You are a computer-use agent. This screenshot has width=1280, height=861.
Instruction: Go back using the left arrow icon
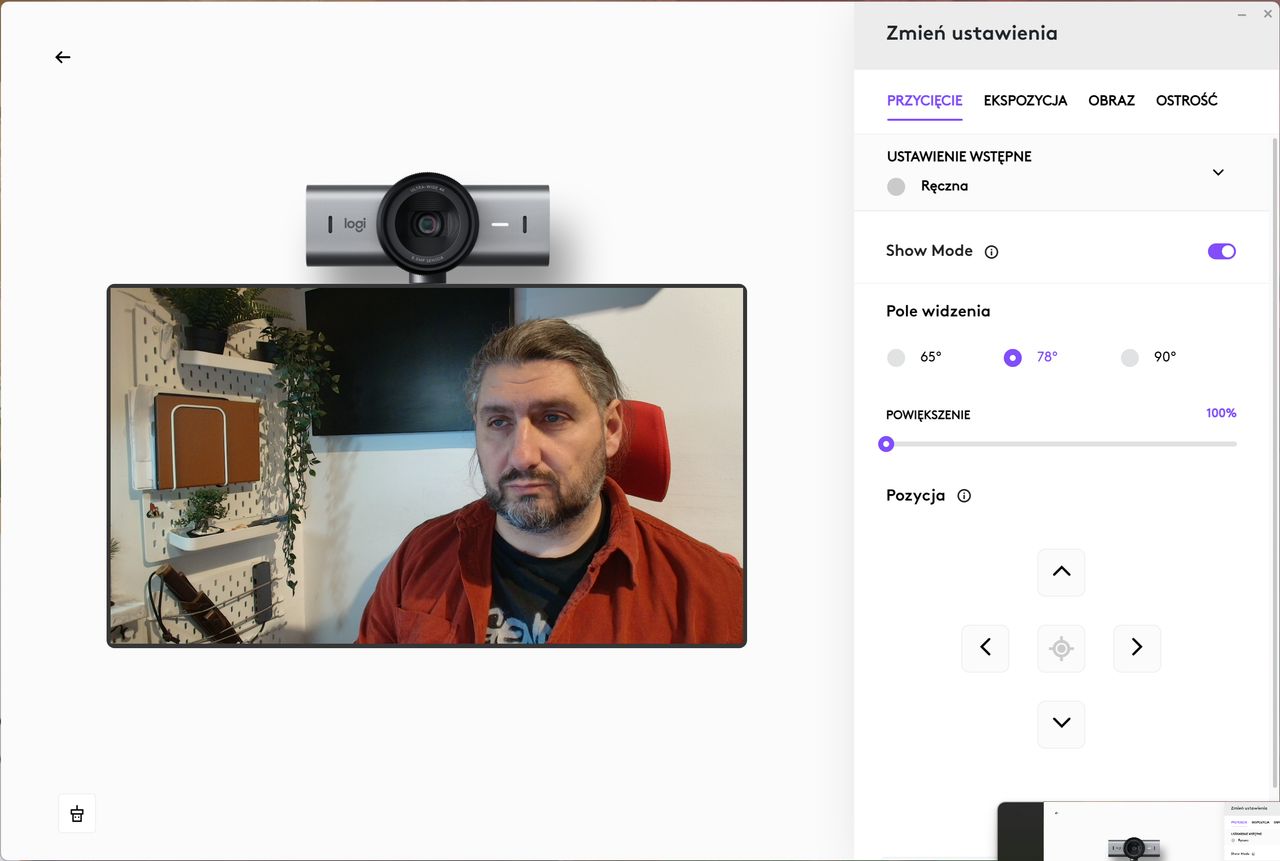pos(63,57)
